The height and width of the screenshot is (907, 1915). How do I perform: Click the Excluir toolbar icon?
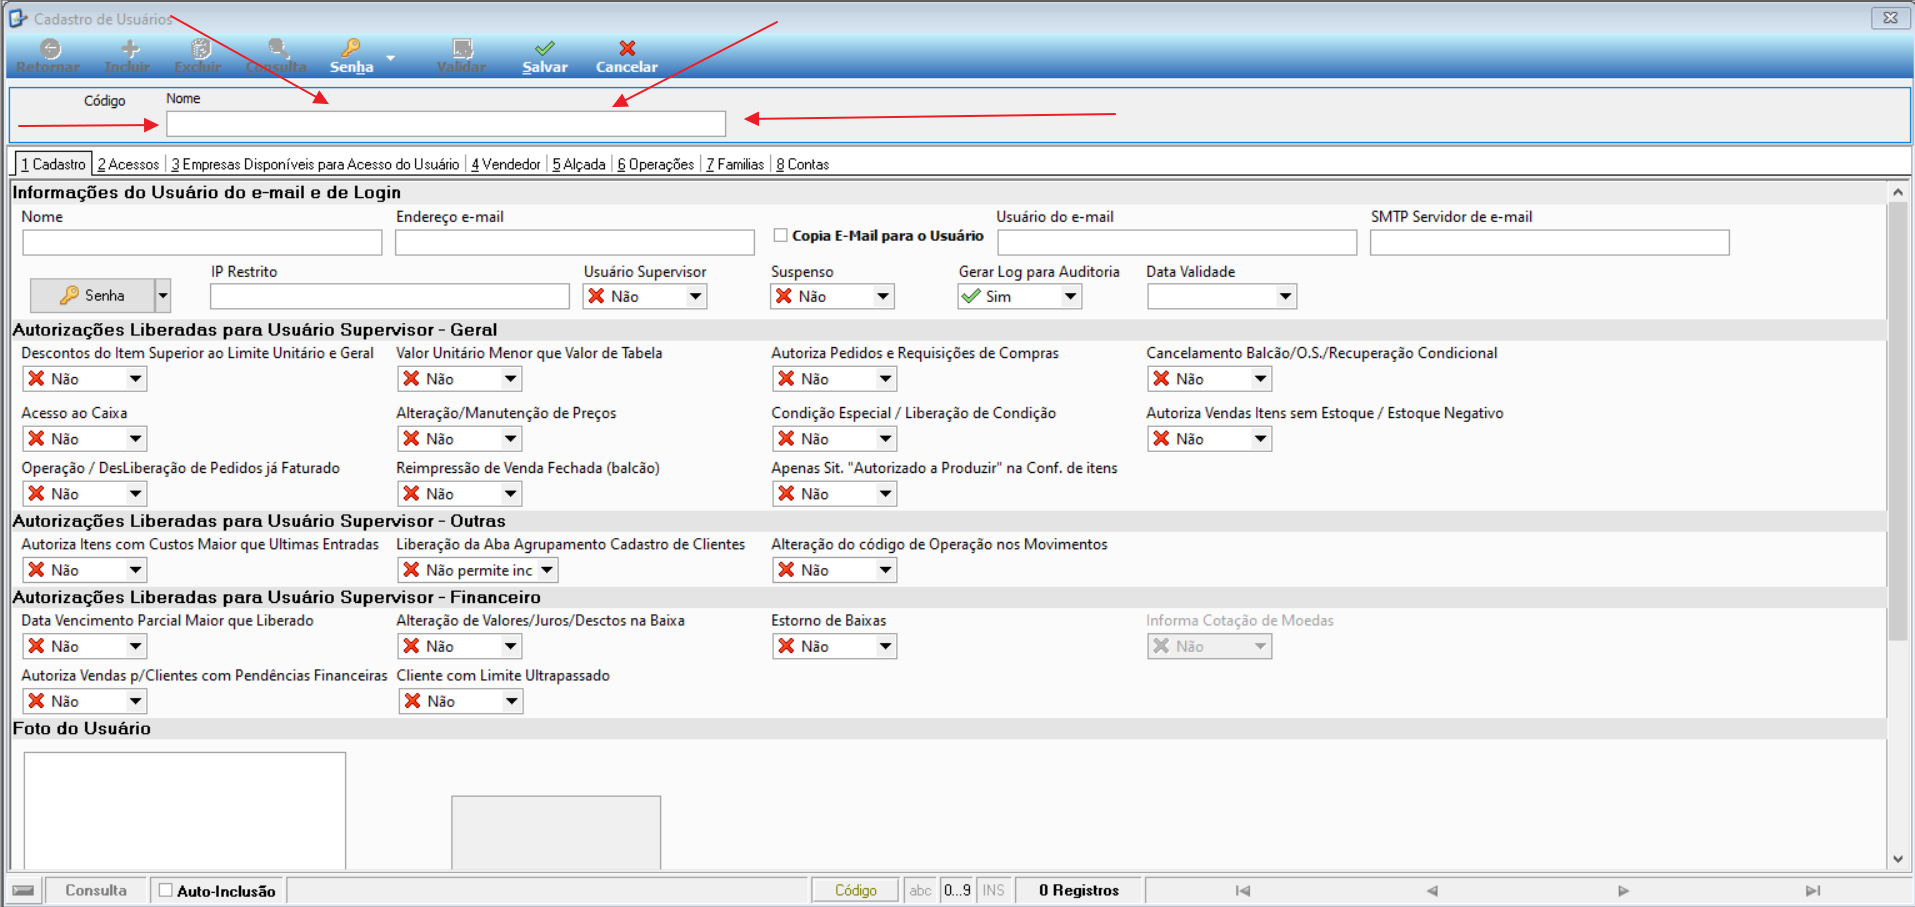[x=200, y=48]
